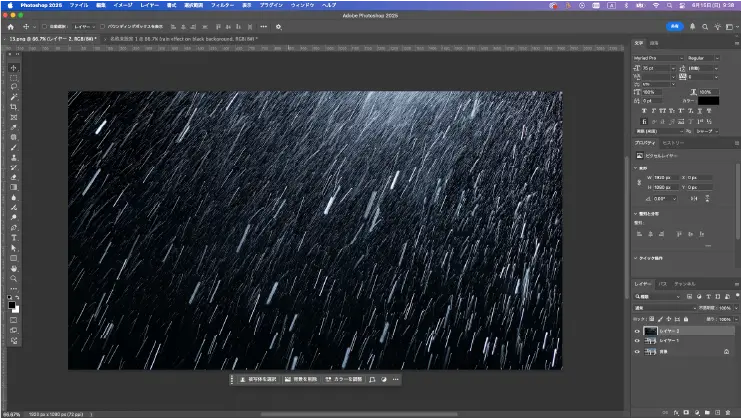
Task: Hide the 背景 layer with its eye icon
Action: click(x=637, y=351)
